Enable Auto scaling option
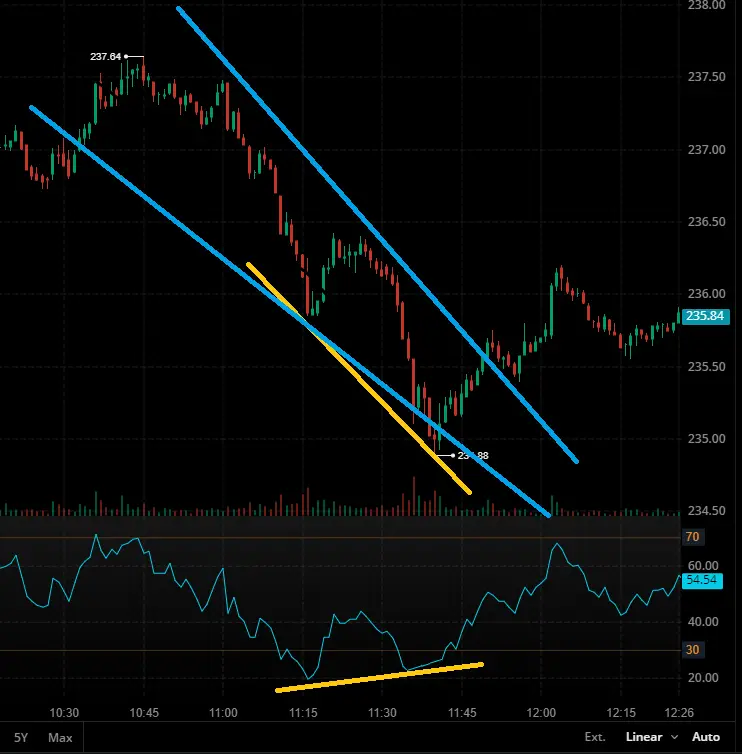The height and width of the screenshot is (754, 742). coord(705,737)
